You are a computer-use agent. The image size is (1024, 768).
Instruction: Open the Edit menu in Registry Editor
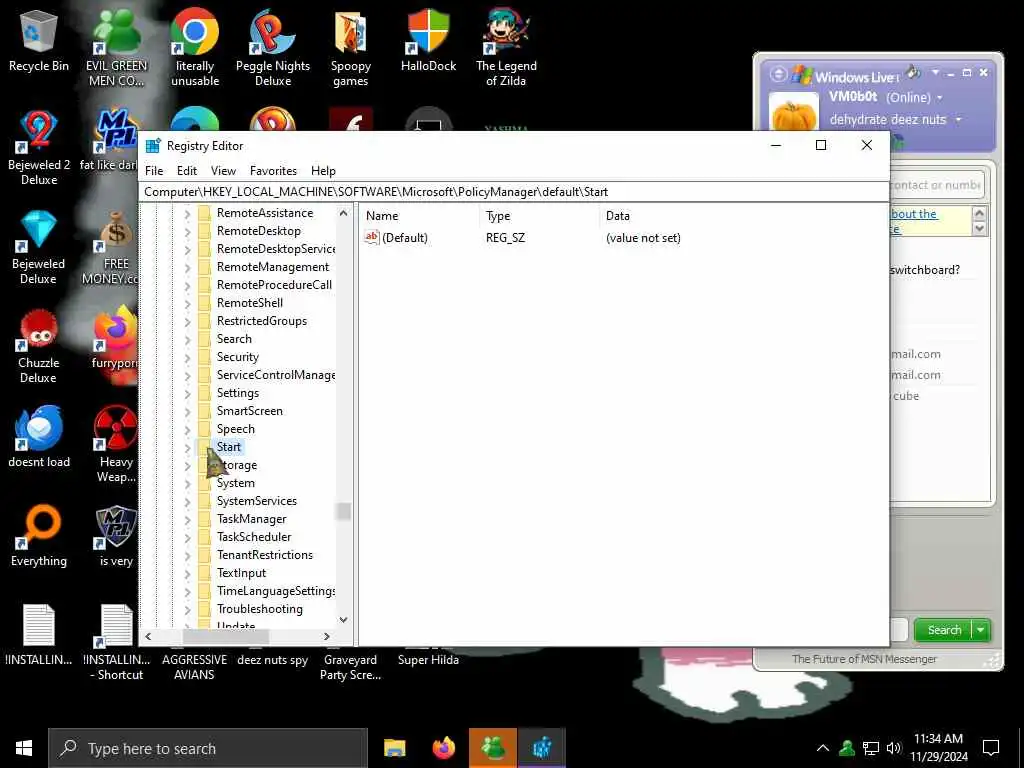(x=187, y=170)
